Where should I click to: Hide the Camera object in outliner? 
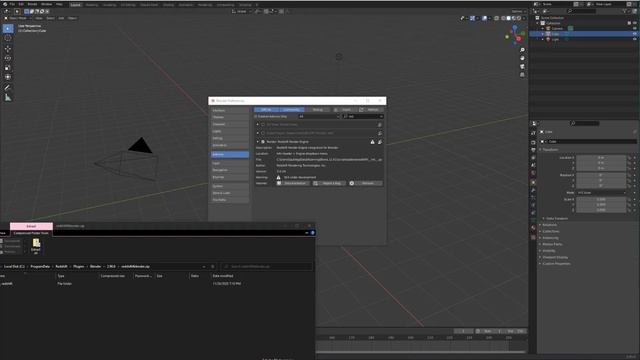click(635, 28)
